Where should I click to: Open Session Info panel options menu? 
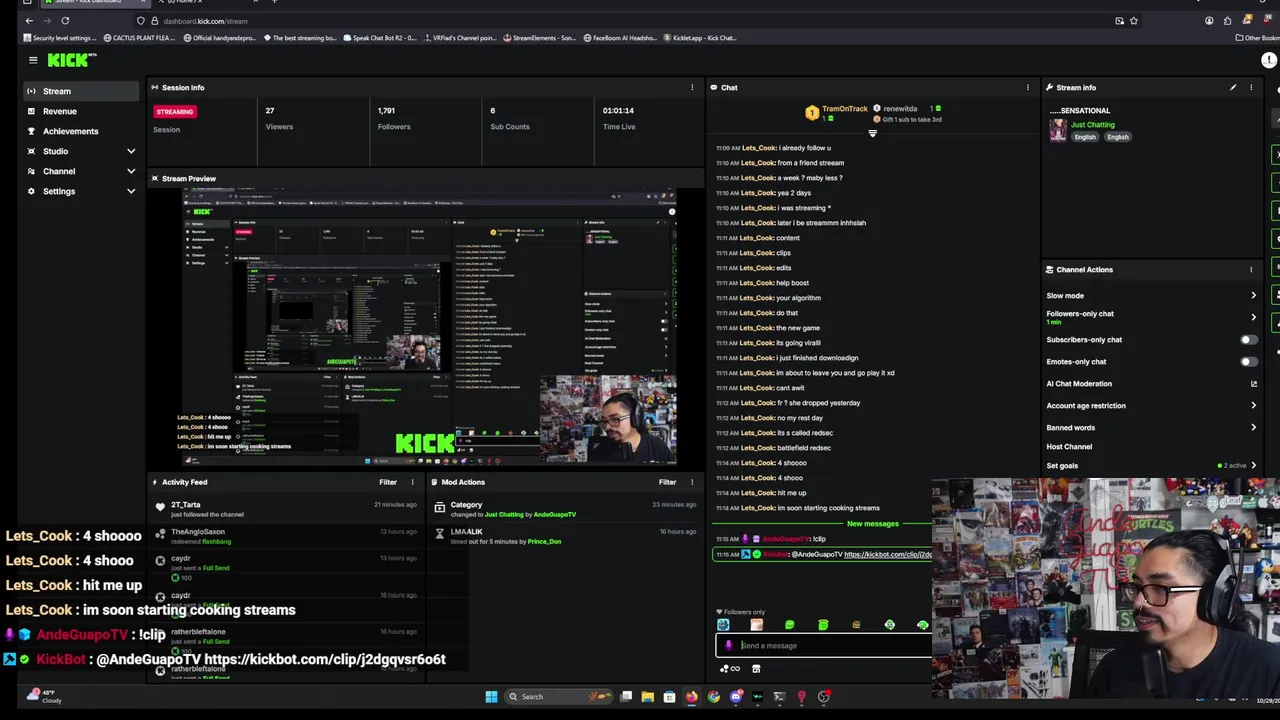click(x=692, y=87)
